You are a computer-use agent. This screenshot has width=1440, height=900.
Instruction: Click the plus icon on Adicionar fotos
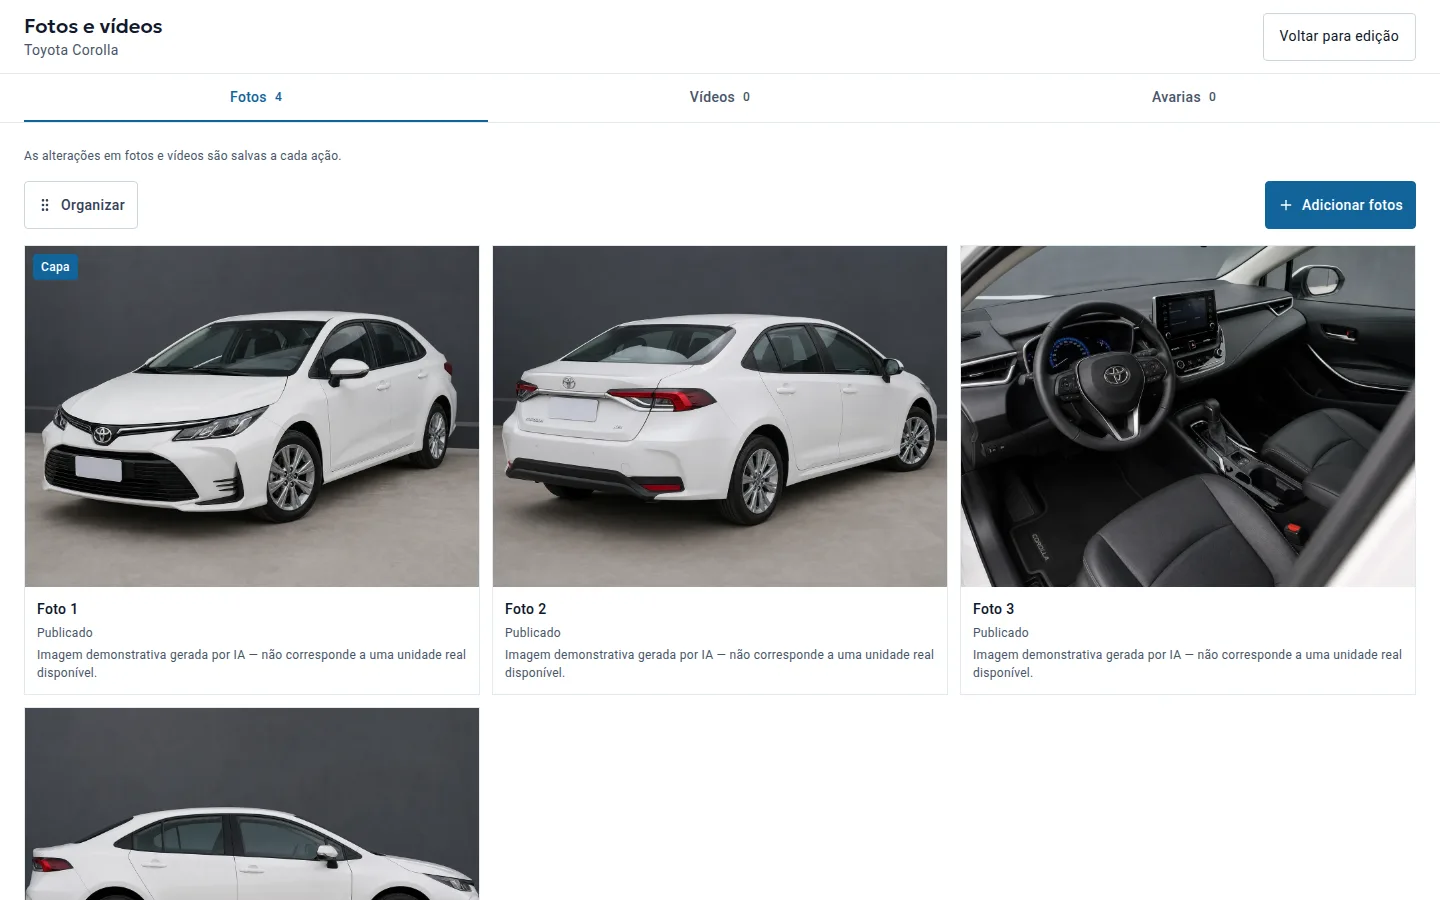pos(1286,205)
